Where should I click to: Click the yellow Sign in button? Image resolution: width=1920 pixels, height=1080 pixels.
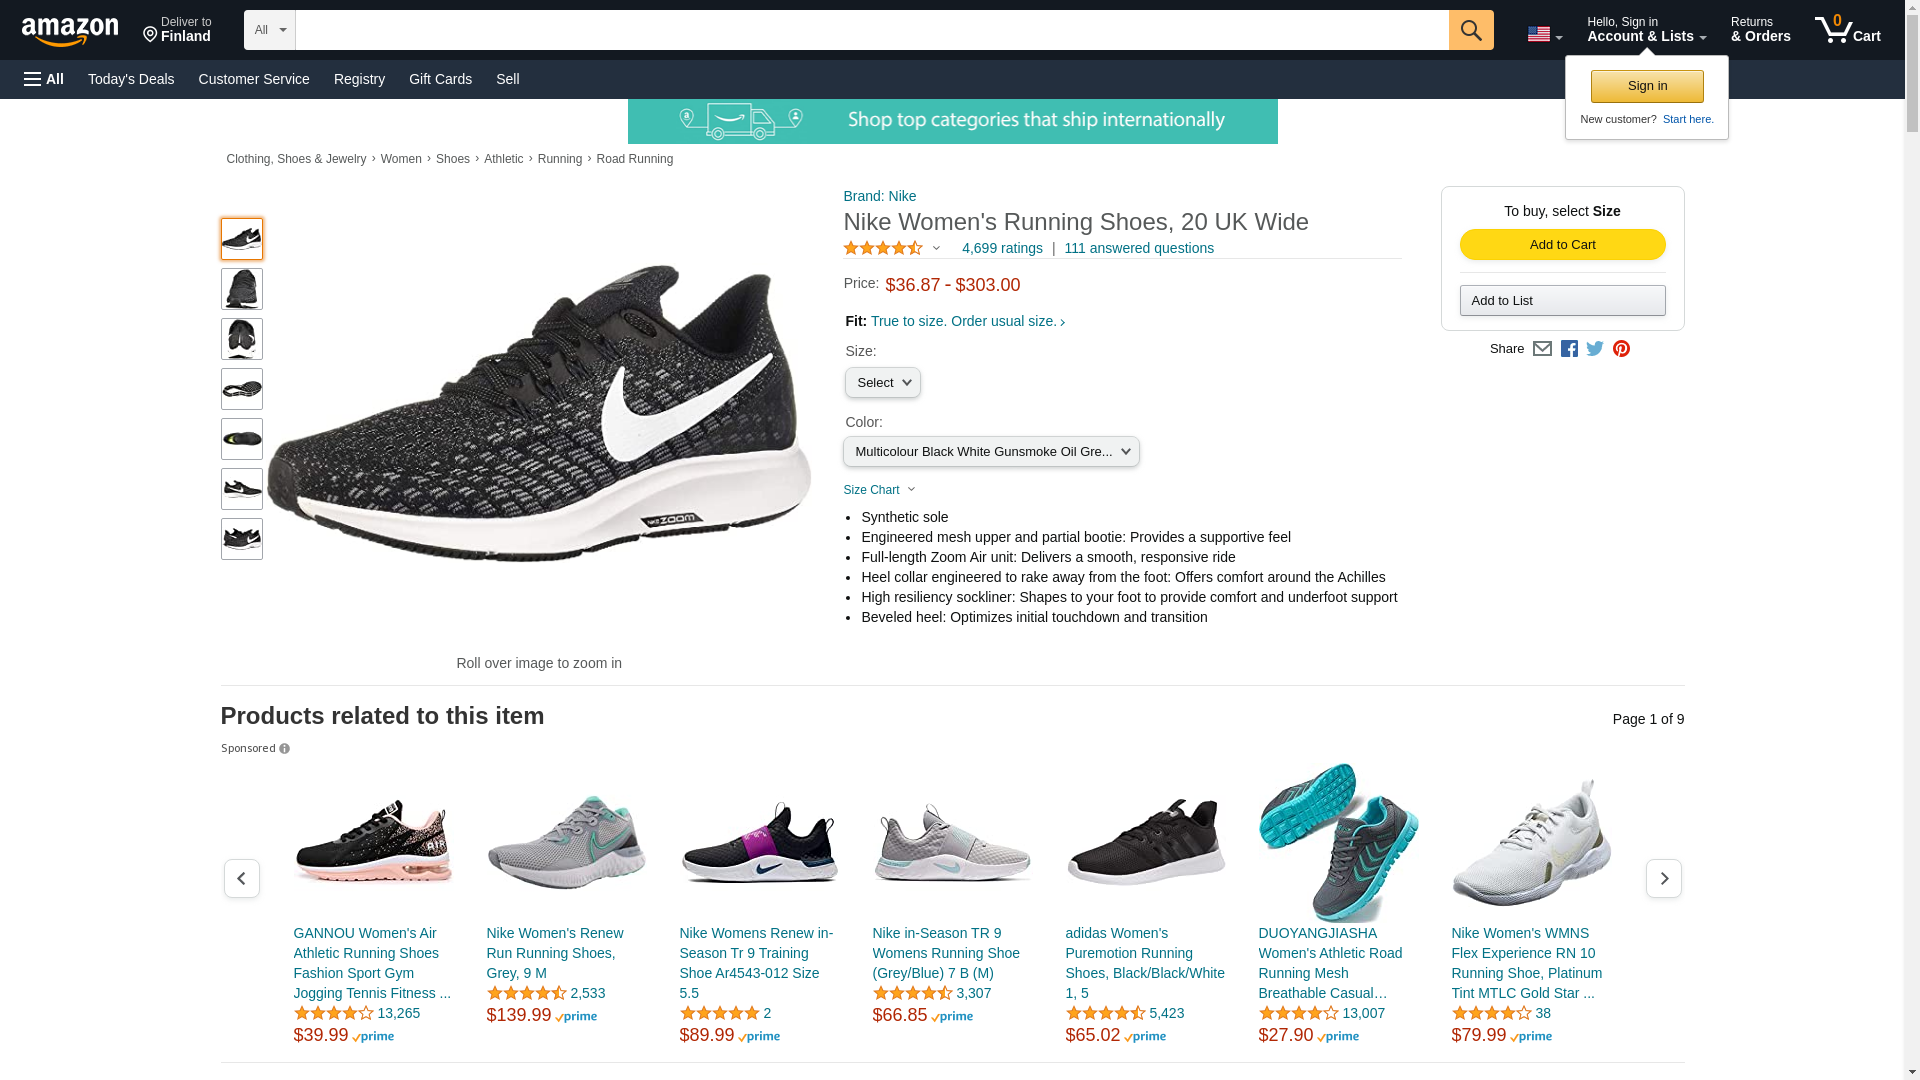click(x=1646, y=86)
